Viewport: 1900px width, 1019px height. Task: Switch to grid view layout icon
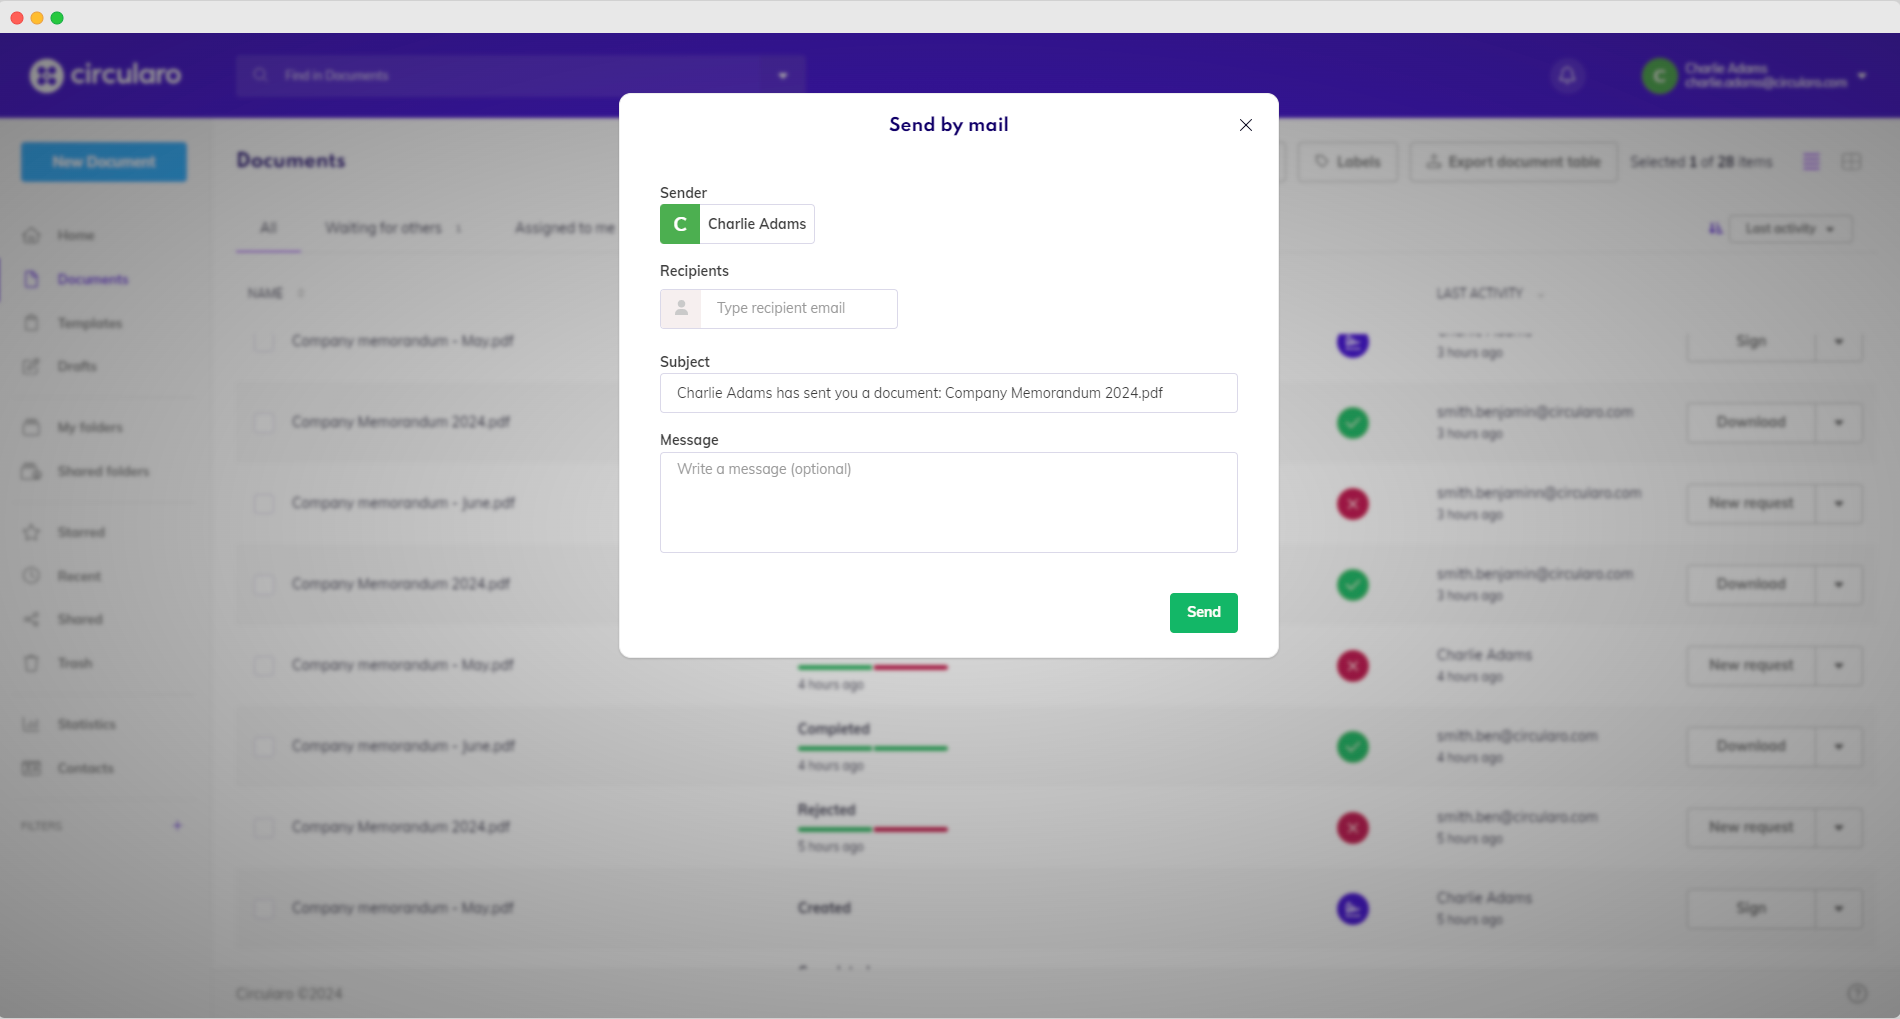pos(1851,161)
